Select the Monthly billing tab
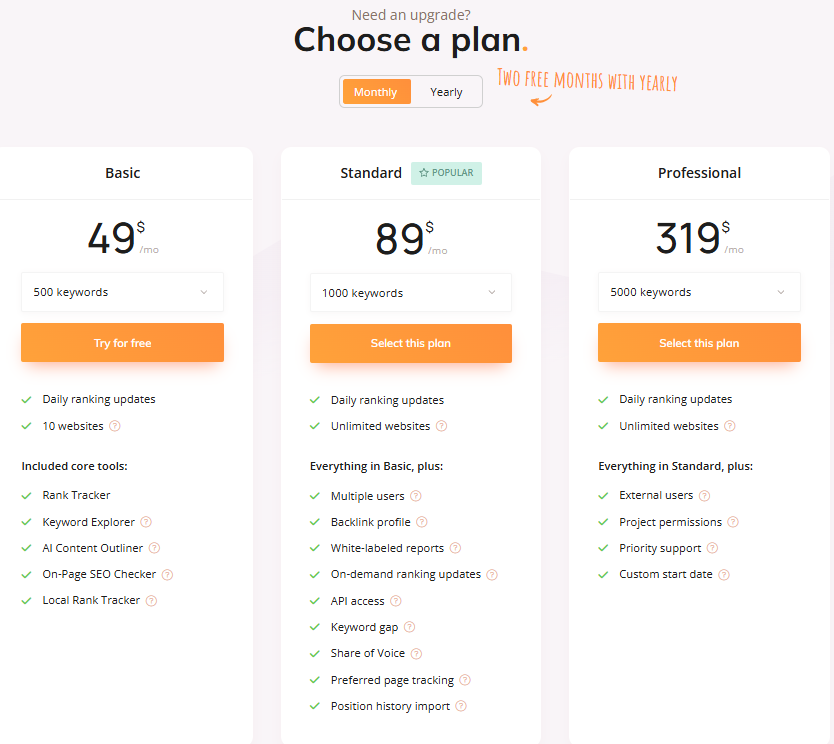The height and width of the screenshot is (744, 834). pyautogui.click(x=375, y=91)
